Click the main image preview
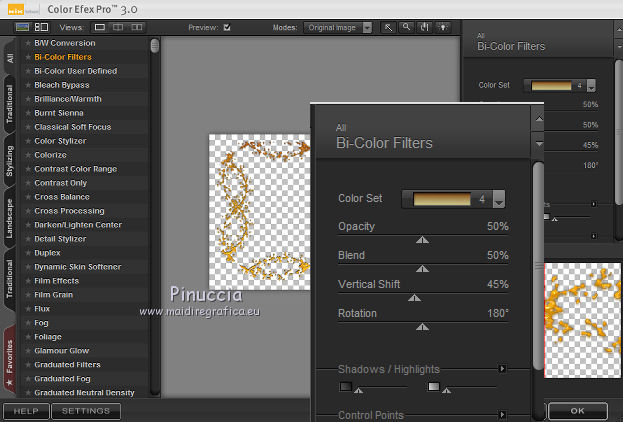 259,212
